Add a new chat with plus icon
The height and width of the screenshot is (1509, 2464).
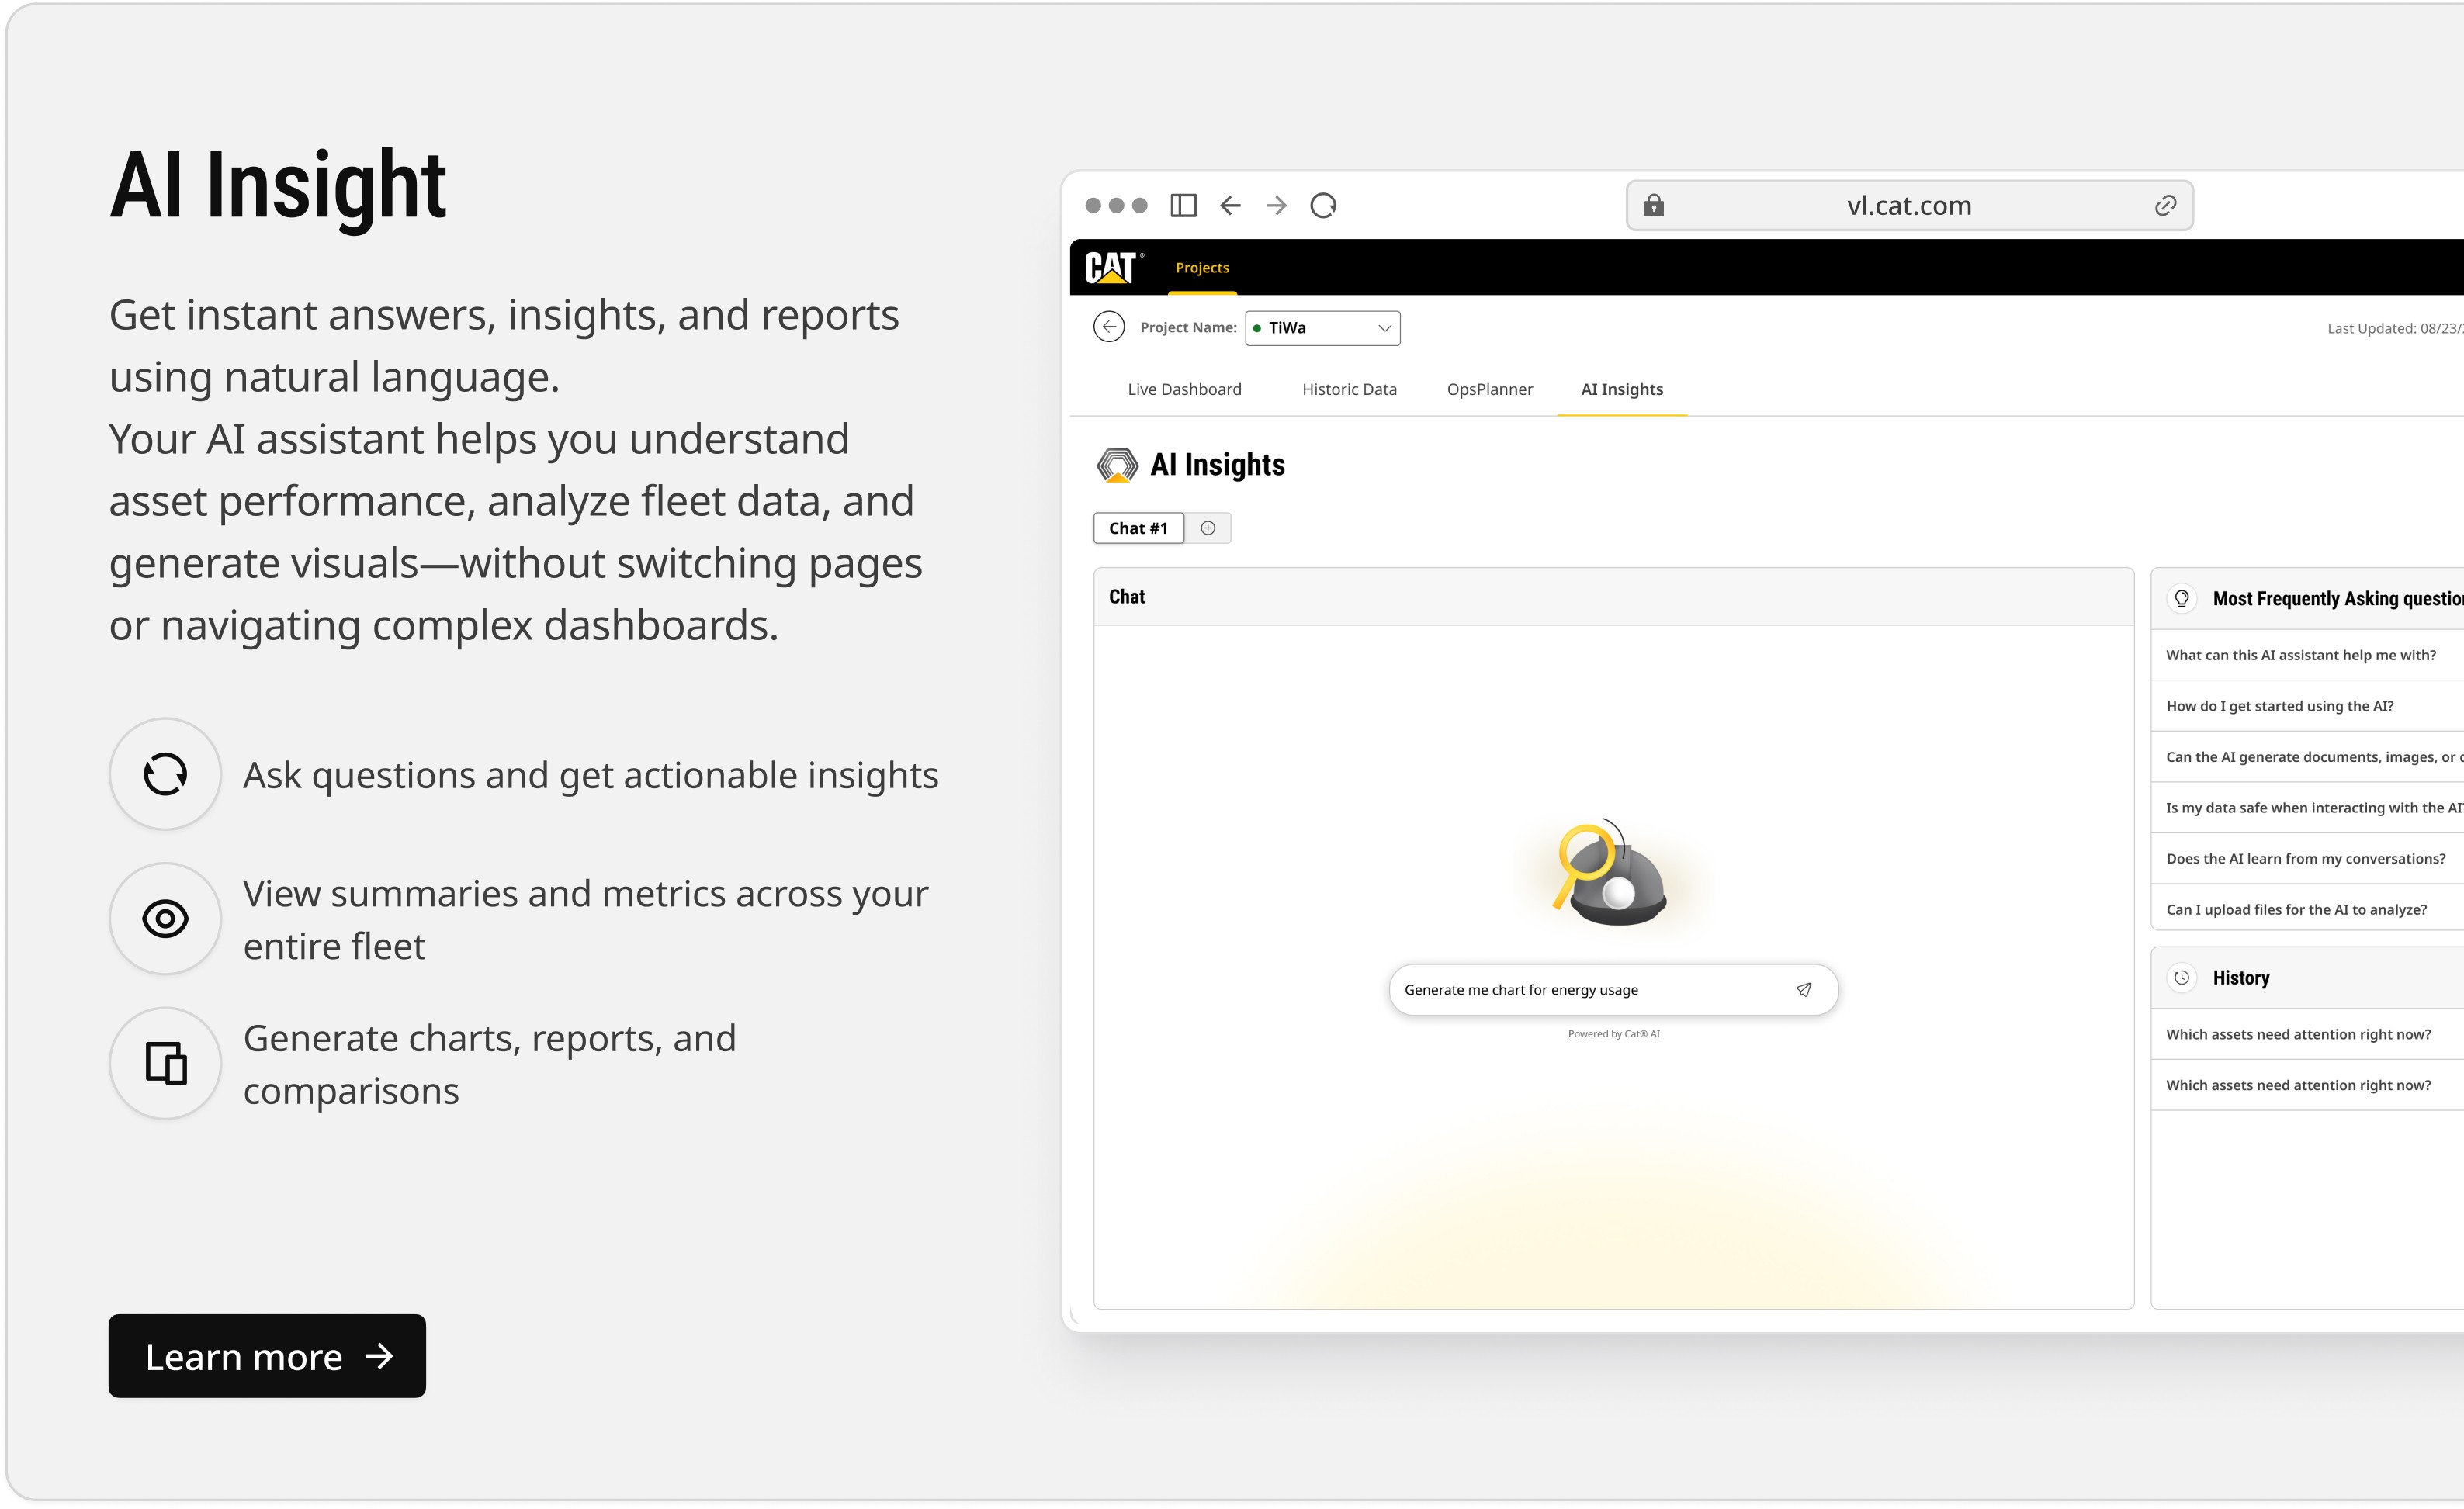pyautogui.click(x=1208, y=528)
